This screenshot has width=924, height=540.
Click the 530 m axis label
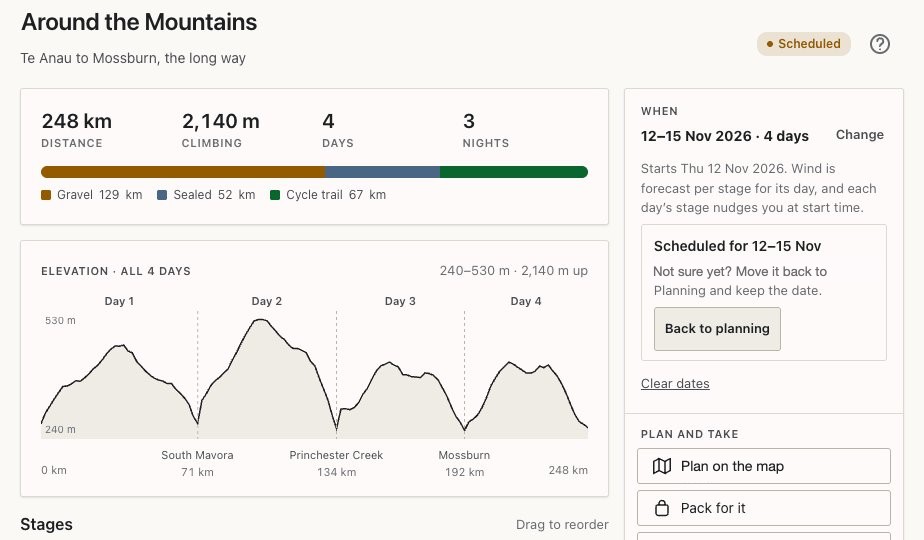point(60,321)
